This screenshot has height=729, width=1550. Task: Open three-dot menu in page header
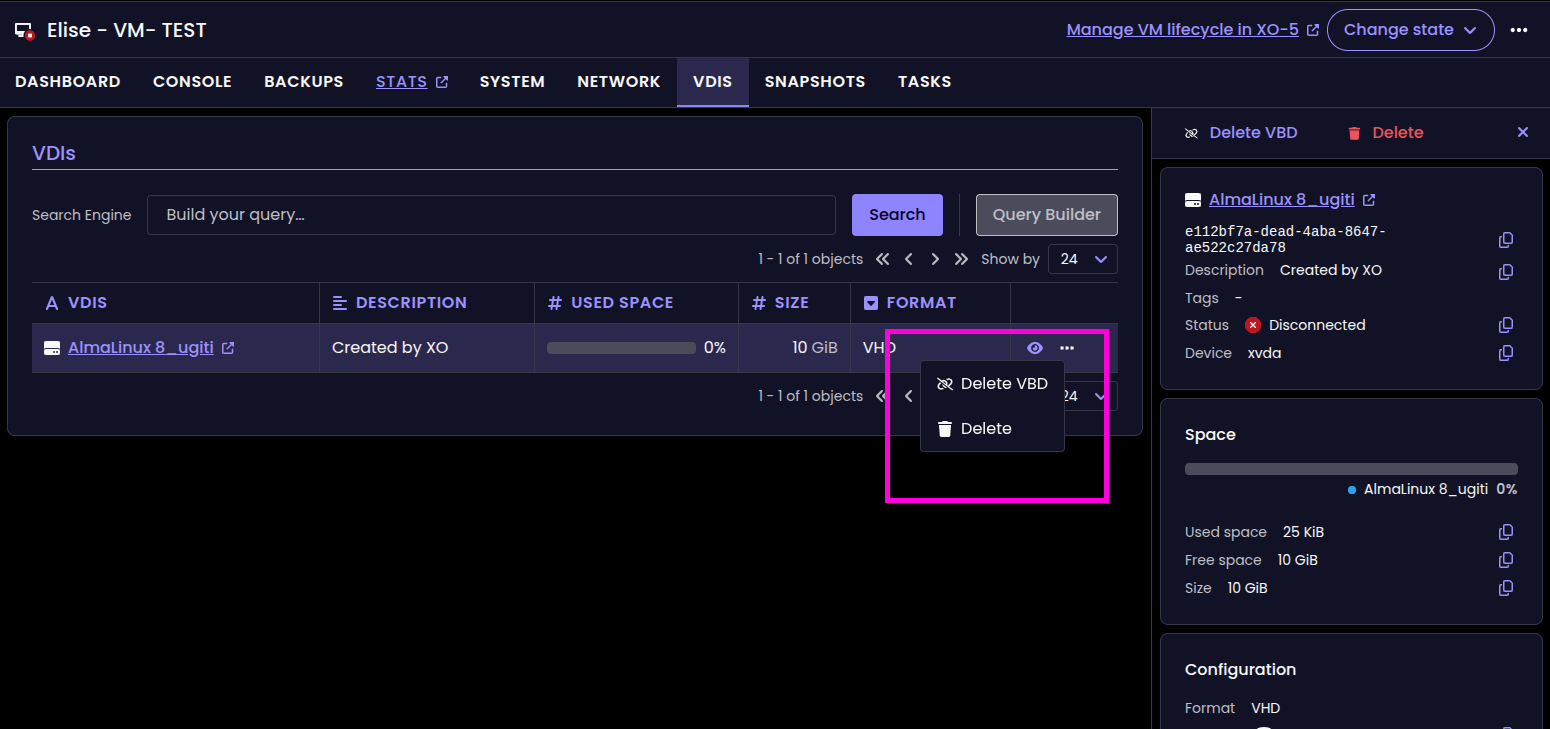coord(1519,30)
